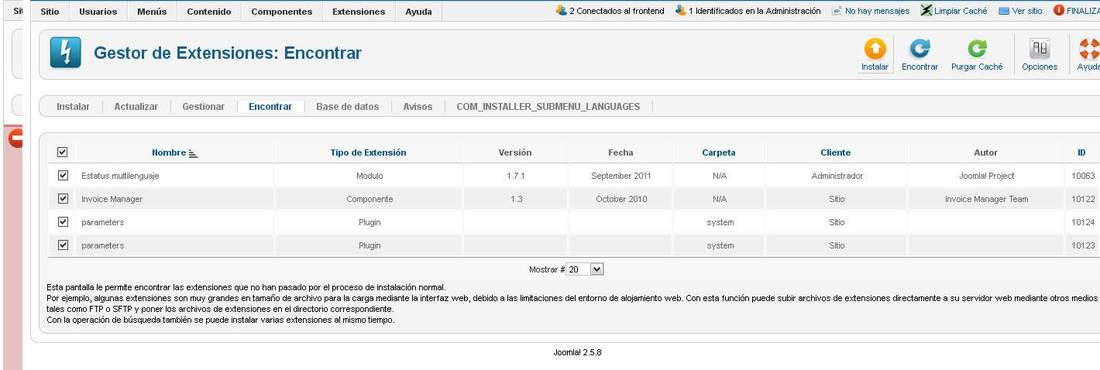Screen dimensions: 1100x370
Task: Click the Modulo type cell
Action: tap(370, 176)
